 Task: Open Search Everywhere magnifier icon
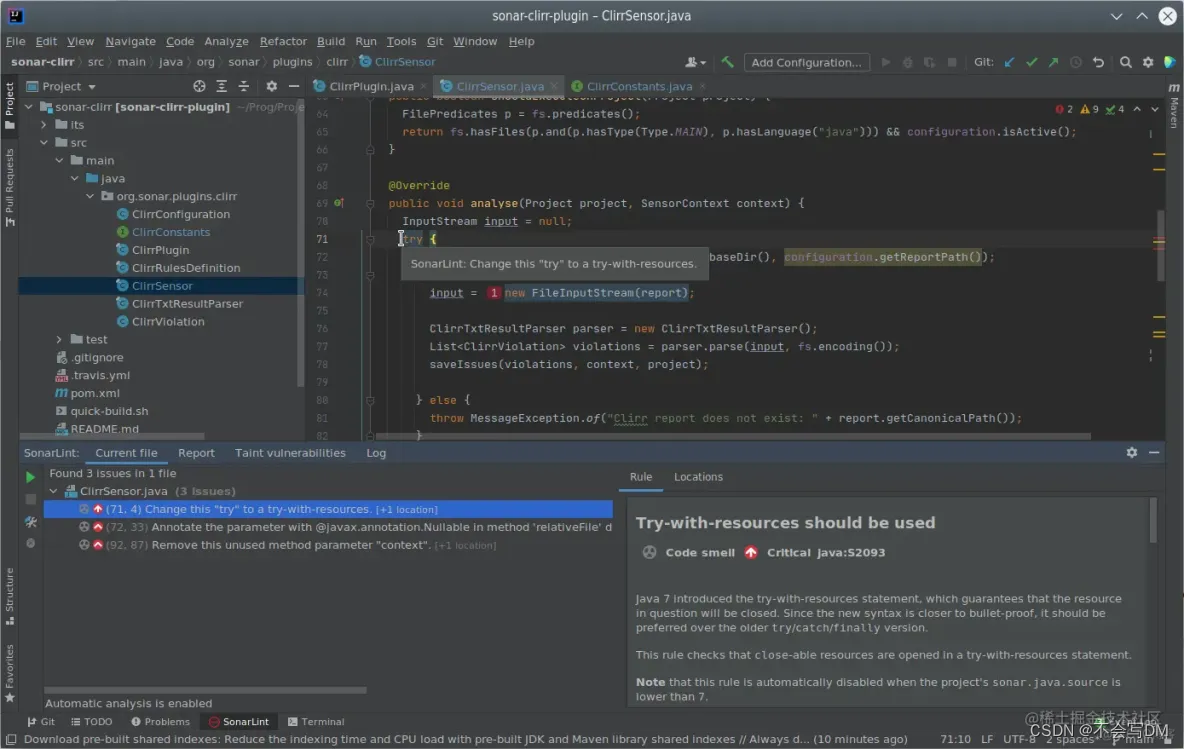coord(1126,62)
